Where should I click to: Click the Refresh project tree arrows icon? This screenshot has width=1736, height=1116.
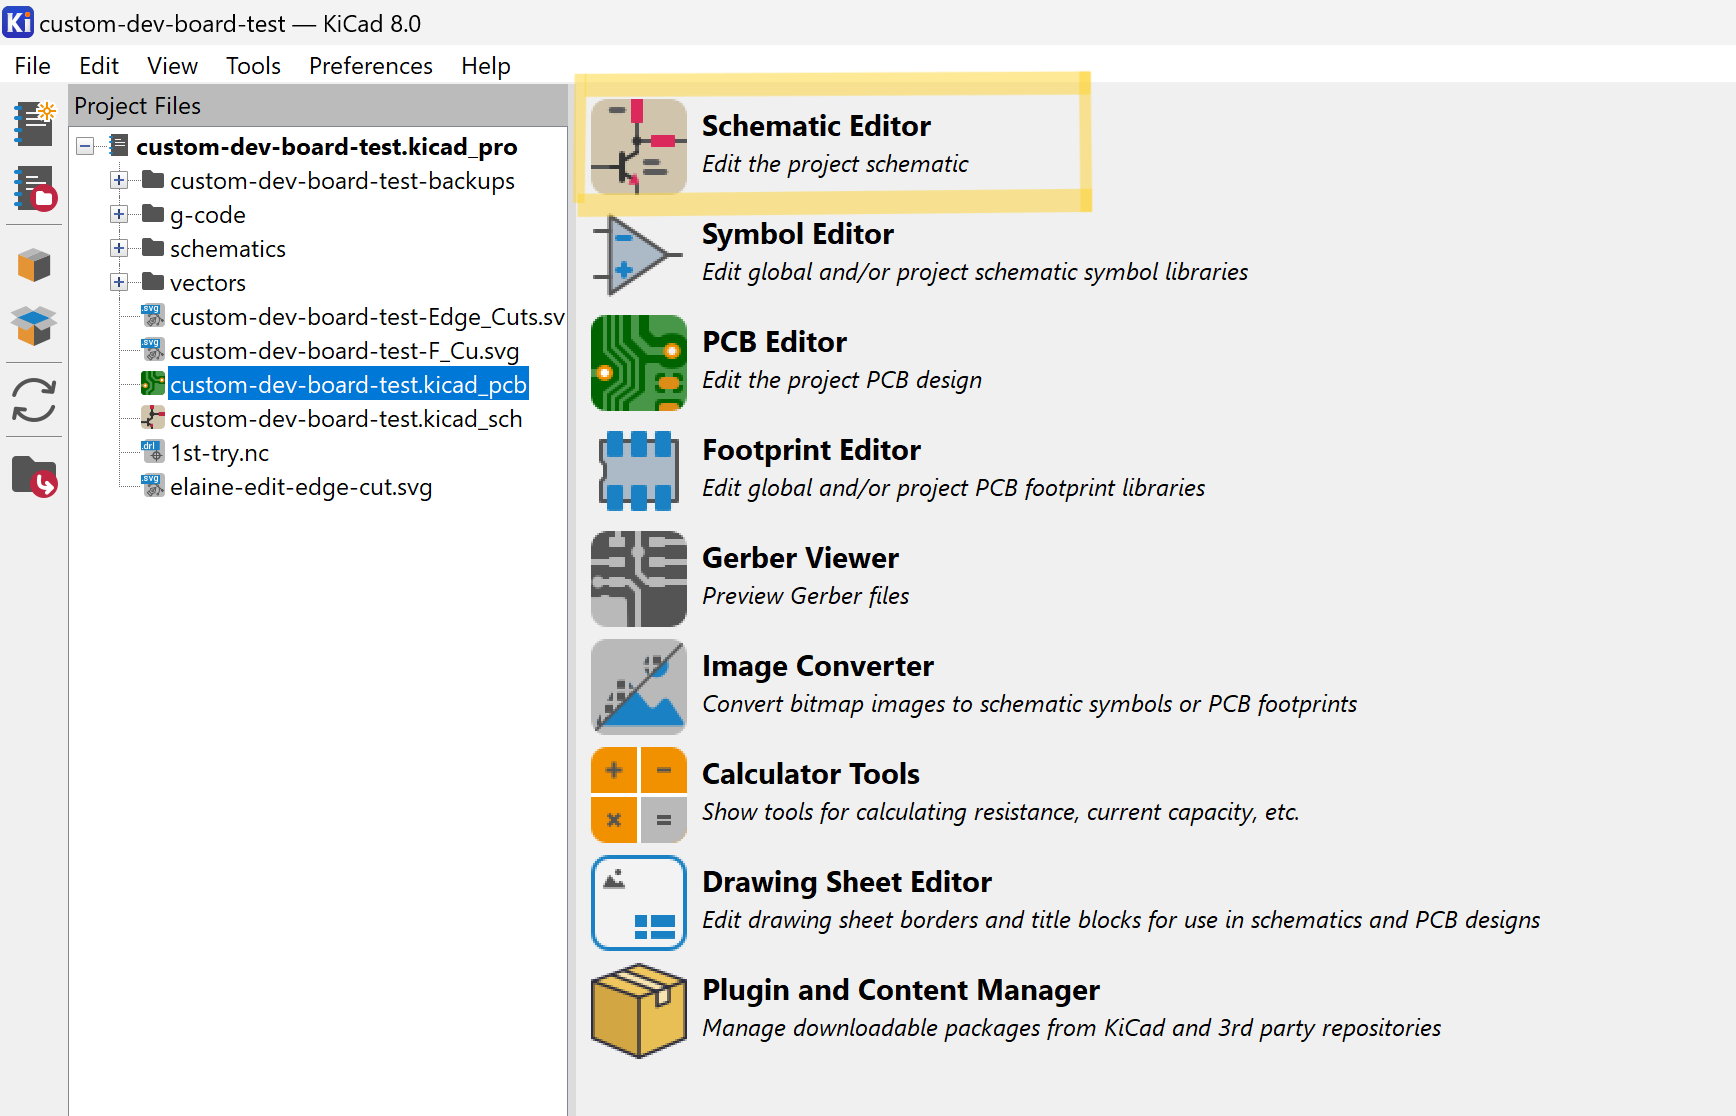[x=34, y=401]
